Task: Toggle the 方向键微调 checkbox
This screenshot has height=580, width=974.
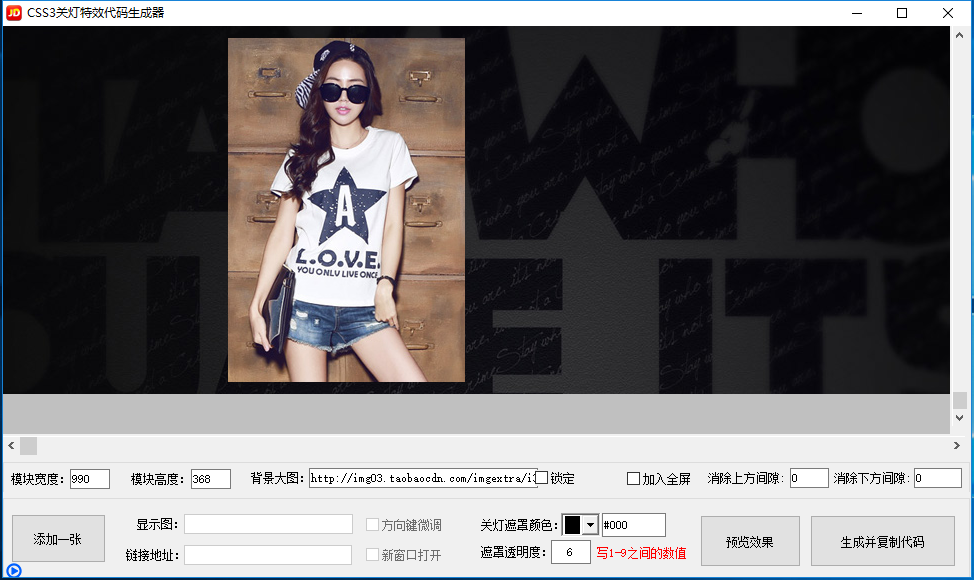Action: pos(372,525)
